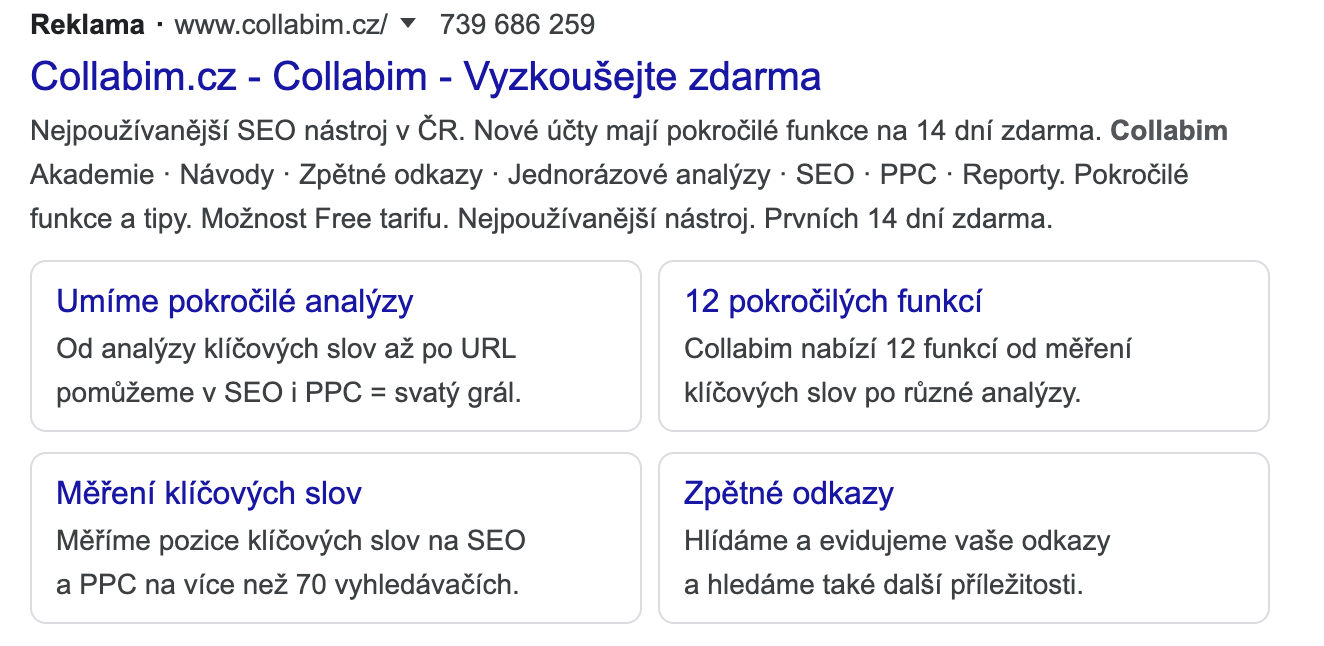Viewport: 1324px width, 646px height.
Task: Click the bold Collabim word in the description
Action: coord(1169,131)
